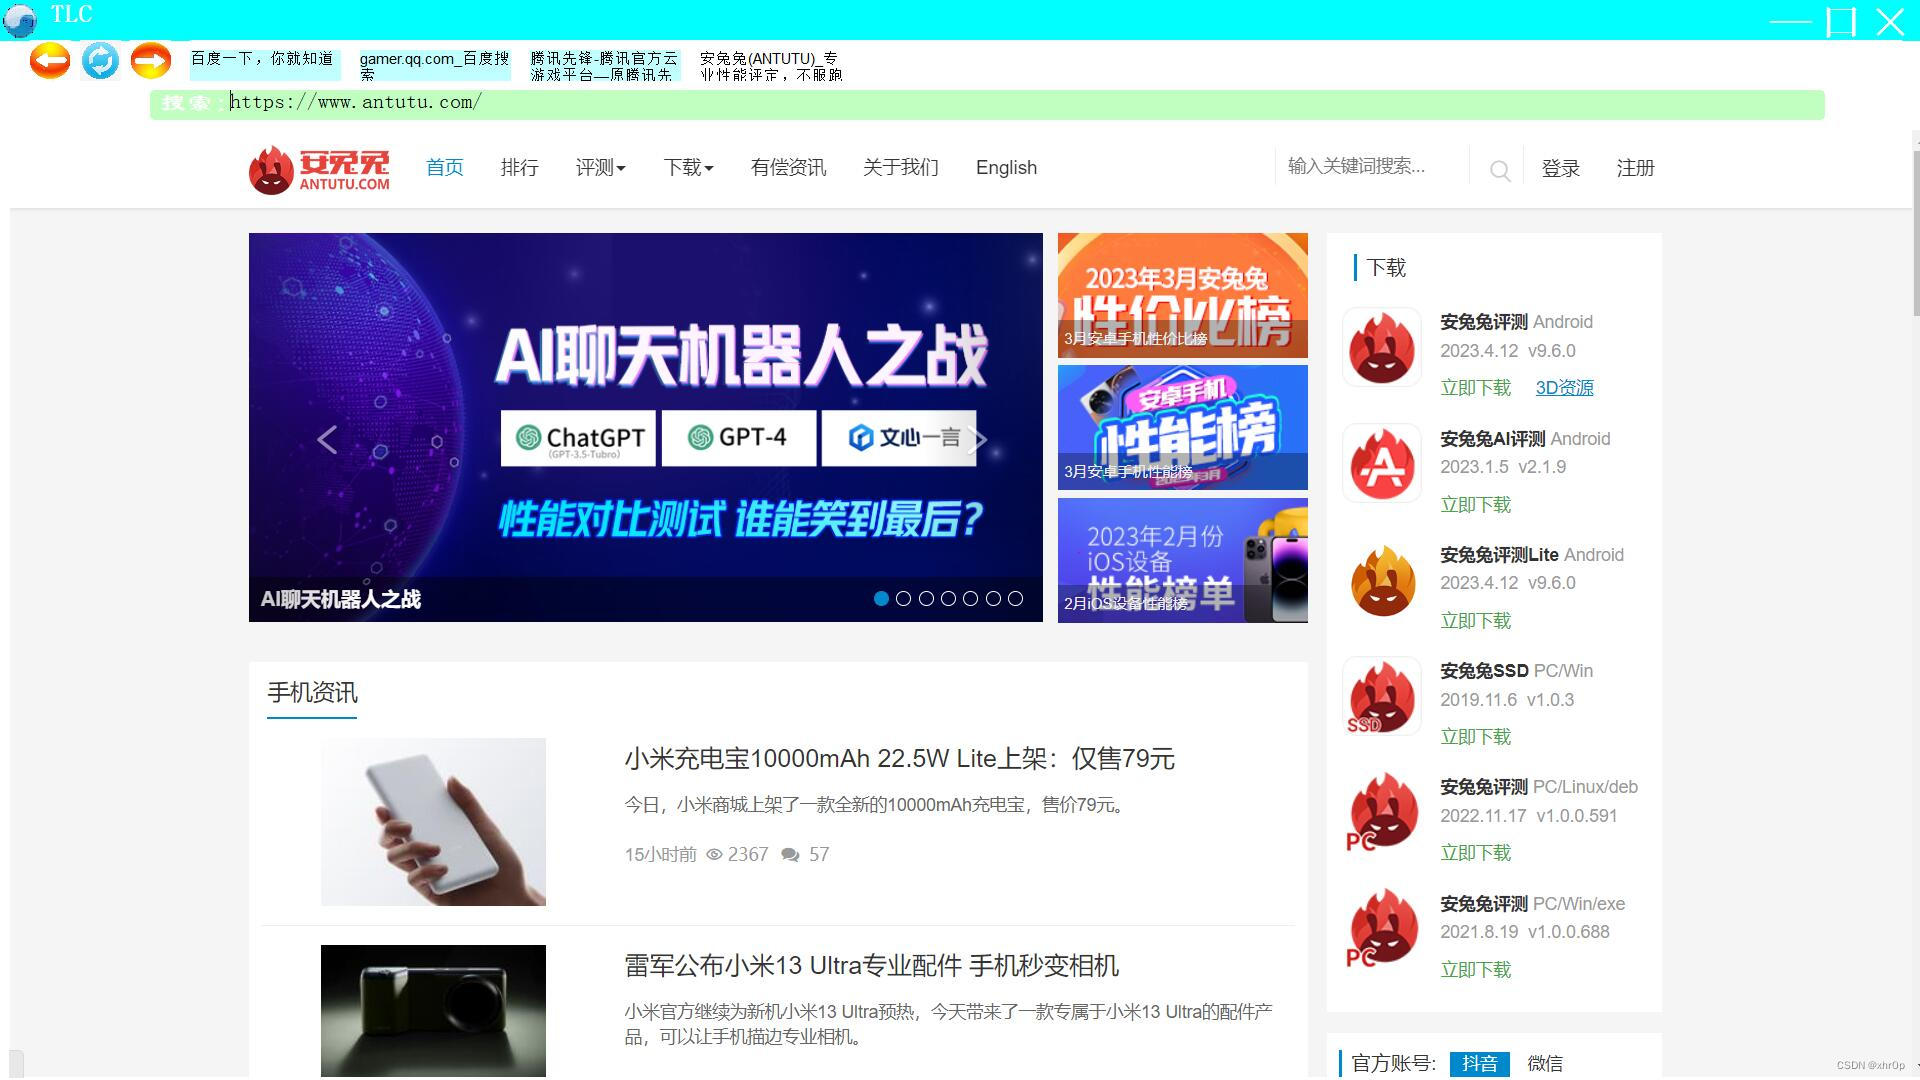Click the AnTuTu SSD app icon
Viewport: 1920px width, 1080px height.
(1382, 697)
